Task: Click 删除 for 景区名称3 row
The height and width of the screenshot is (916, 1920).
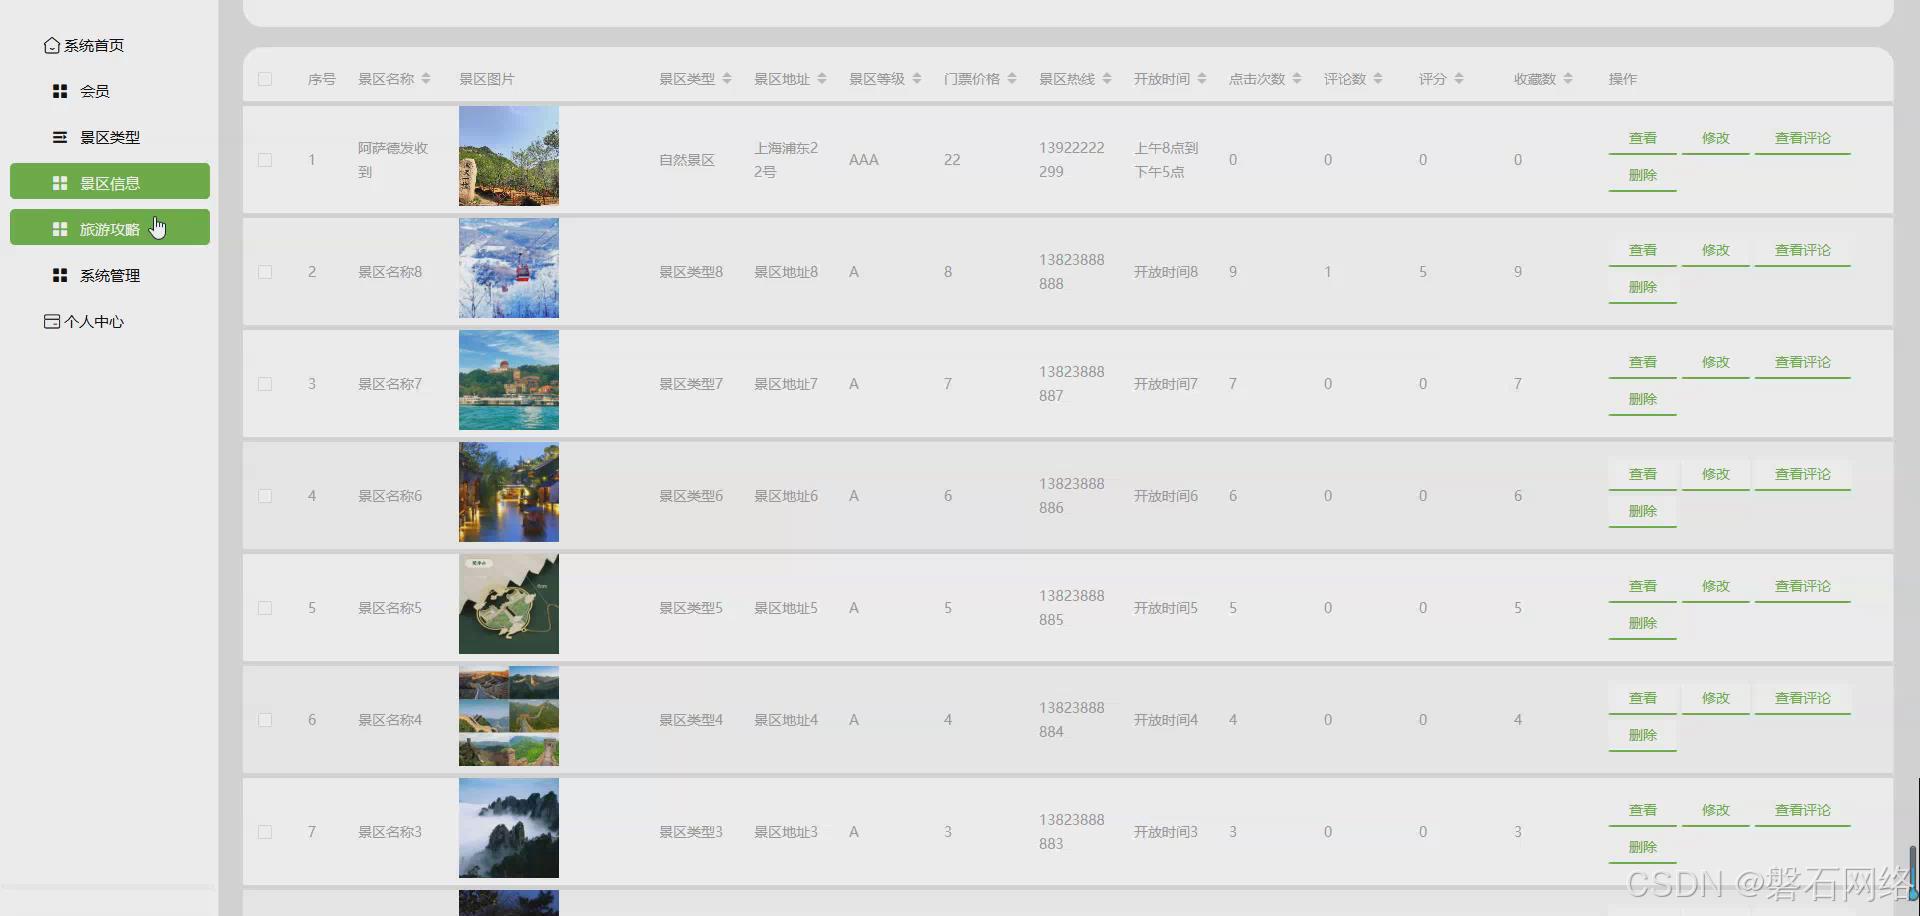Action: click(1642, 847)
